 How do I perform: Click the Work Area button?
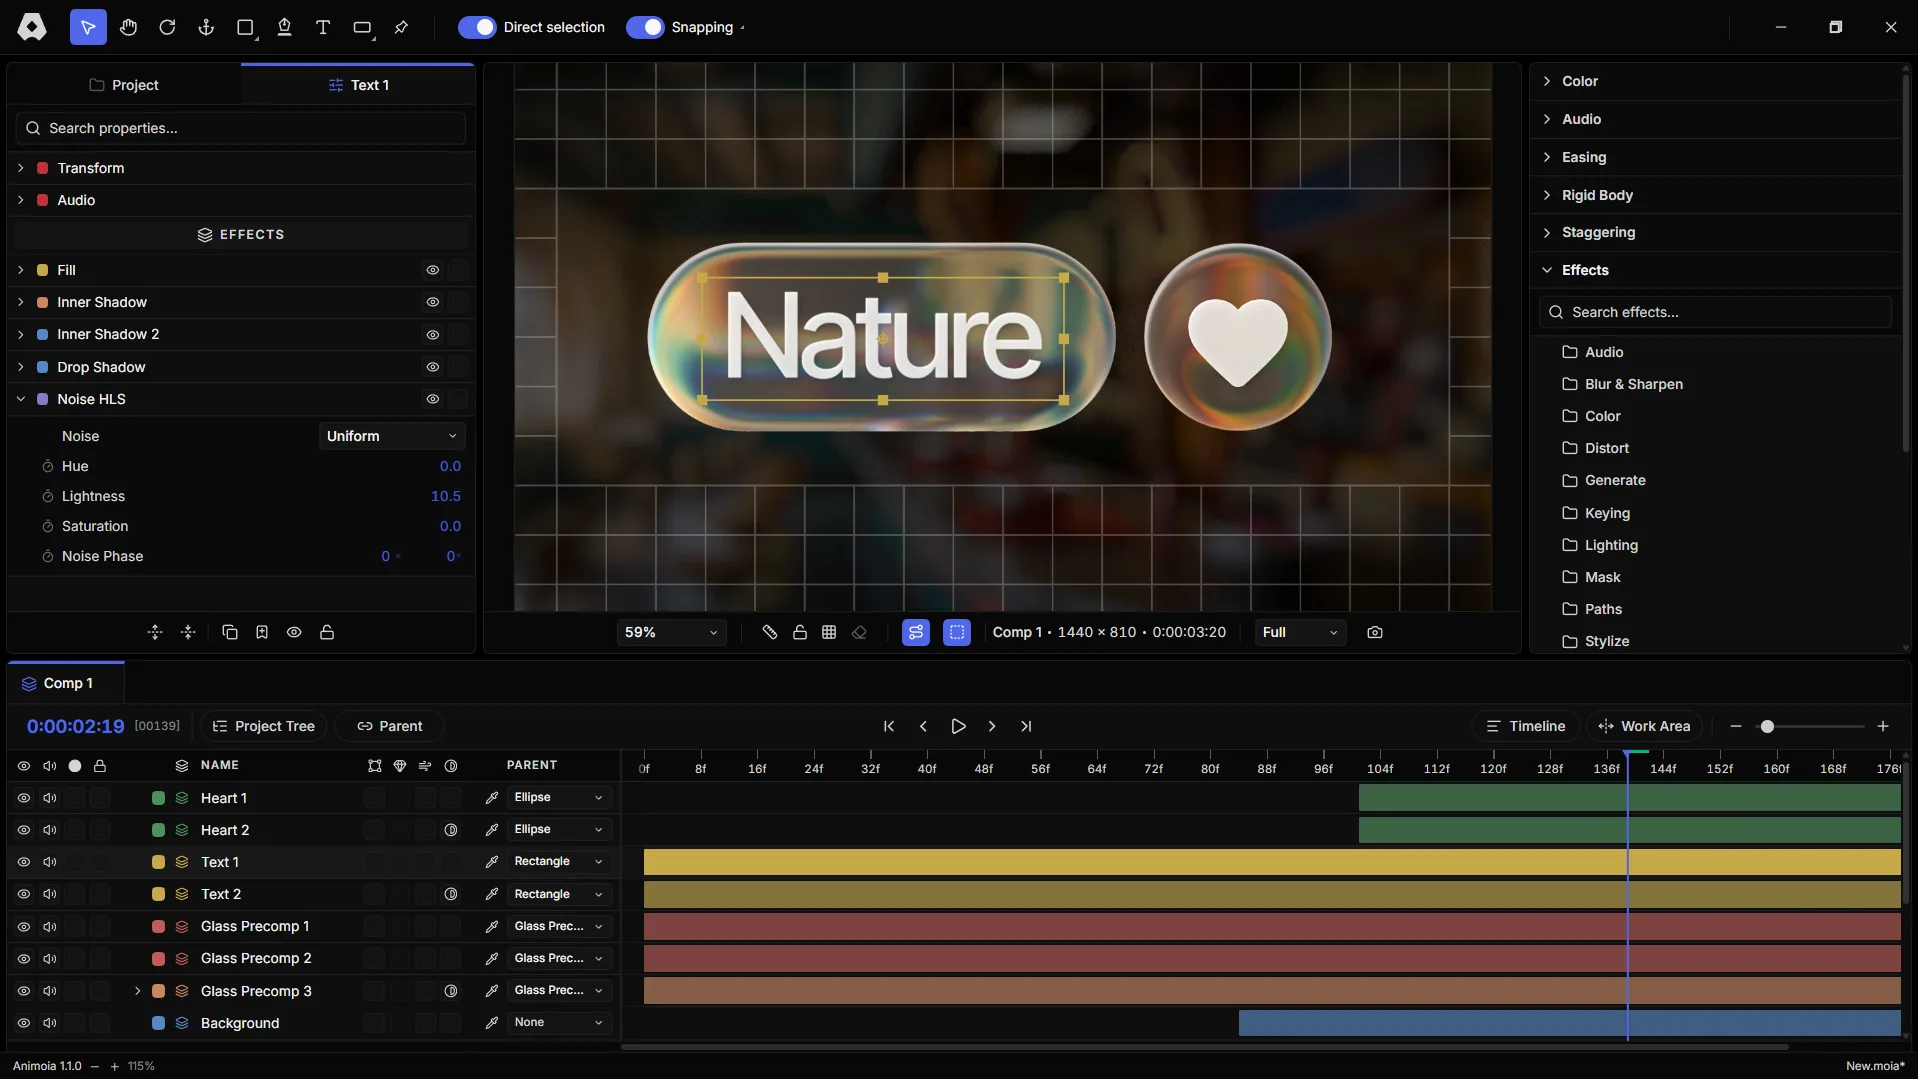pyautogui.click(x=1644, y=726)
